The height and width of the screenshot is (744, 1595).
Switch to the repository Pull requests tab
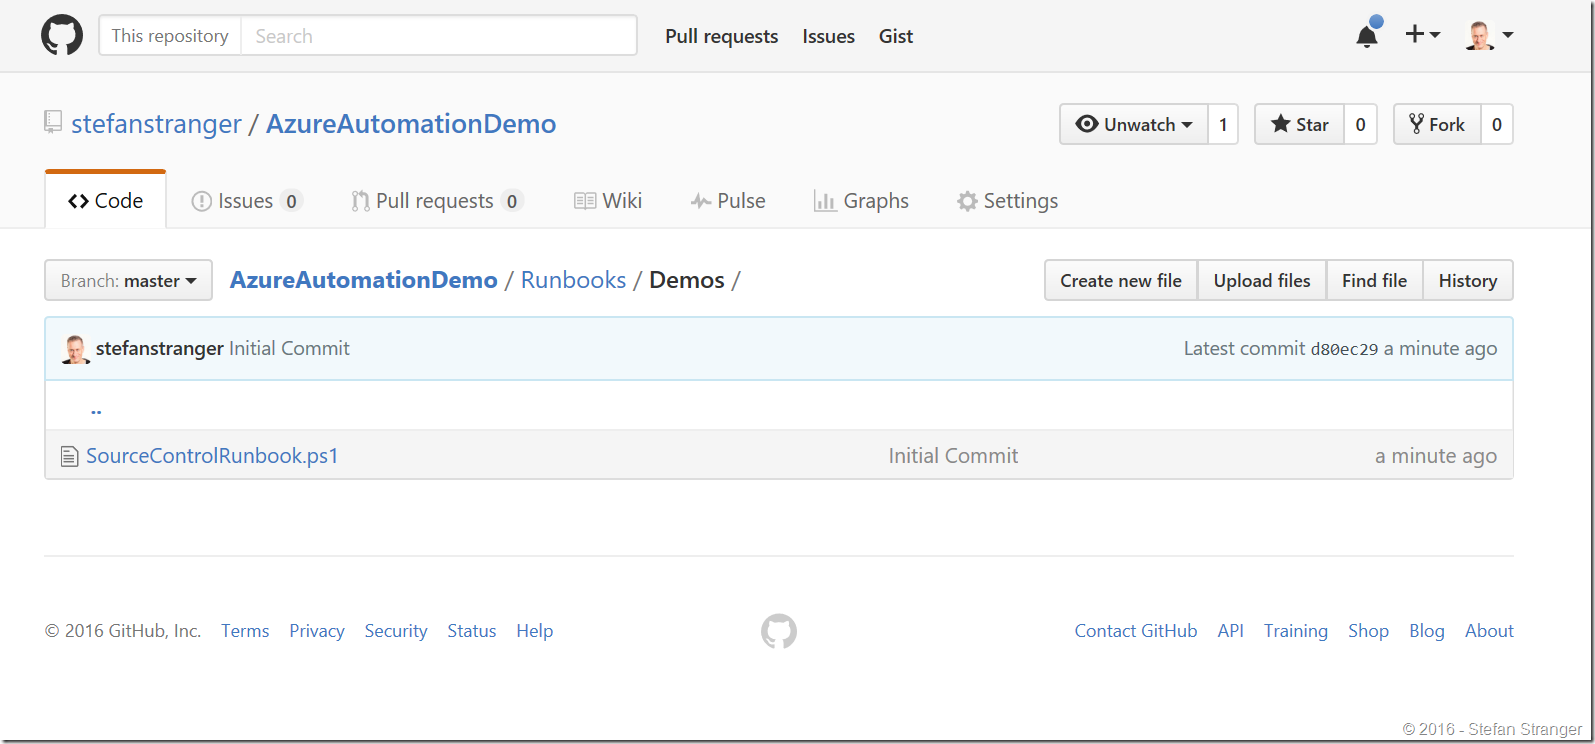[x=437, y=201]
